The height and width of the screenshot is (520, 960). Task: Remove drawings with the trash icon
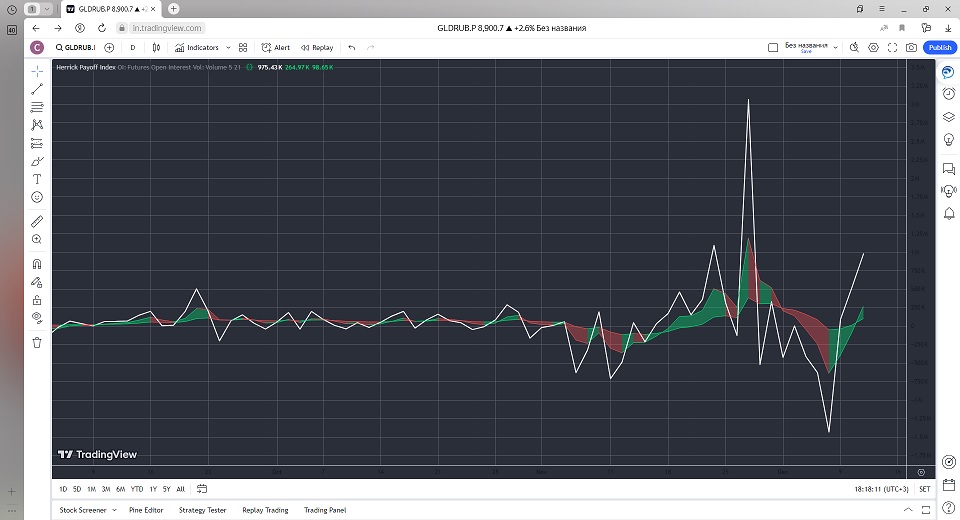(x=37, y=342)
